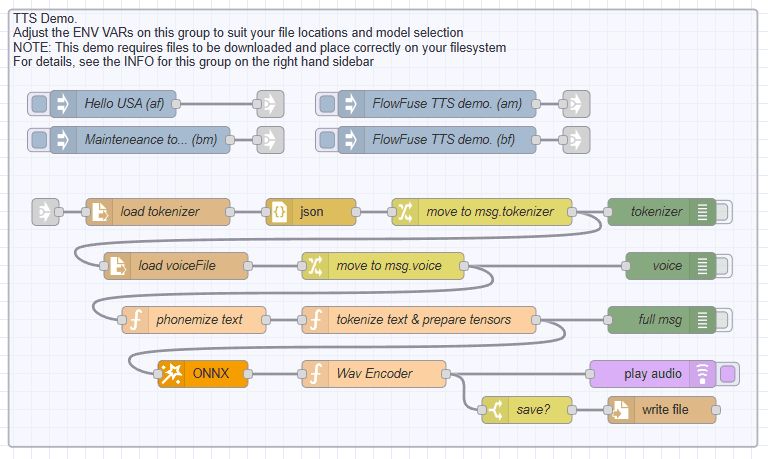Viewport: 768px width, 459px height.
Task: Click the switch icon on save? node
Action: tap(494, 410)
